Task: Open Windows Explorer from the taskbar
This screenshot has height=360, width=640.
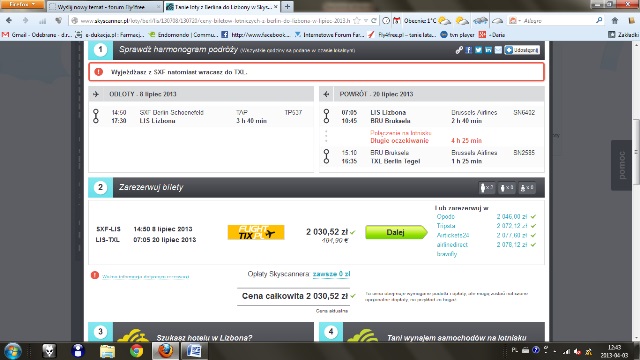Action: click(x=107, y=351)
